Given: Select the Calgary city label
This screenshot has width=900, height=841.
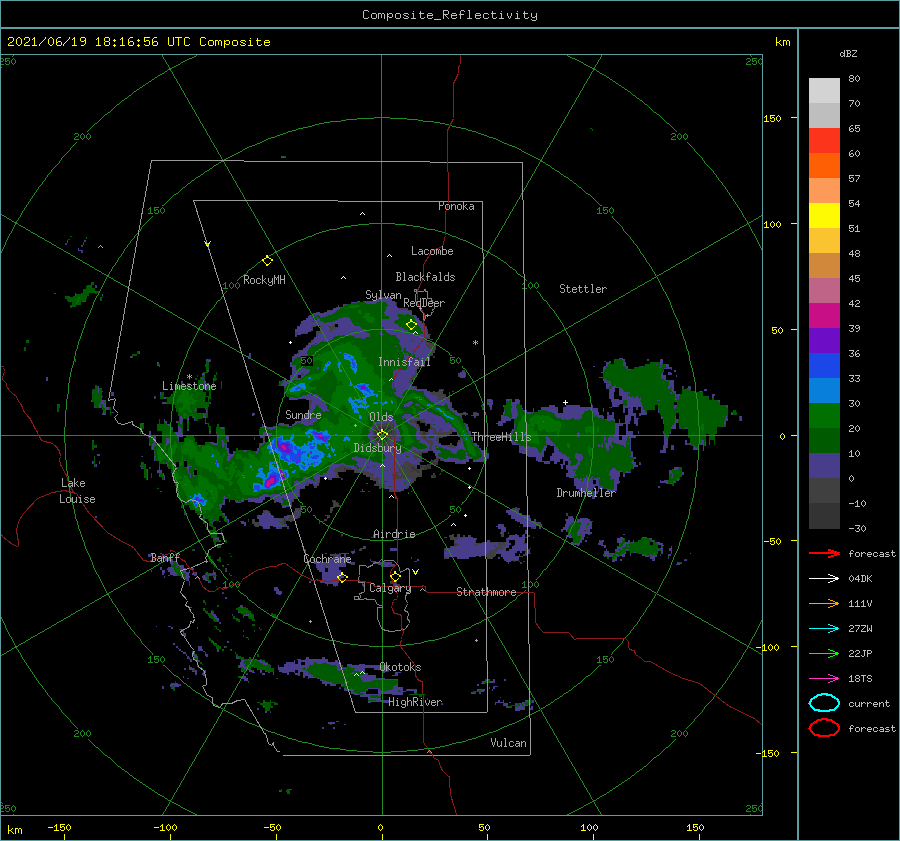Looking at the screenshot, I should [390, 588].
